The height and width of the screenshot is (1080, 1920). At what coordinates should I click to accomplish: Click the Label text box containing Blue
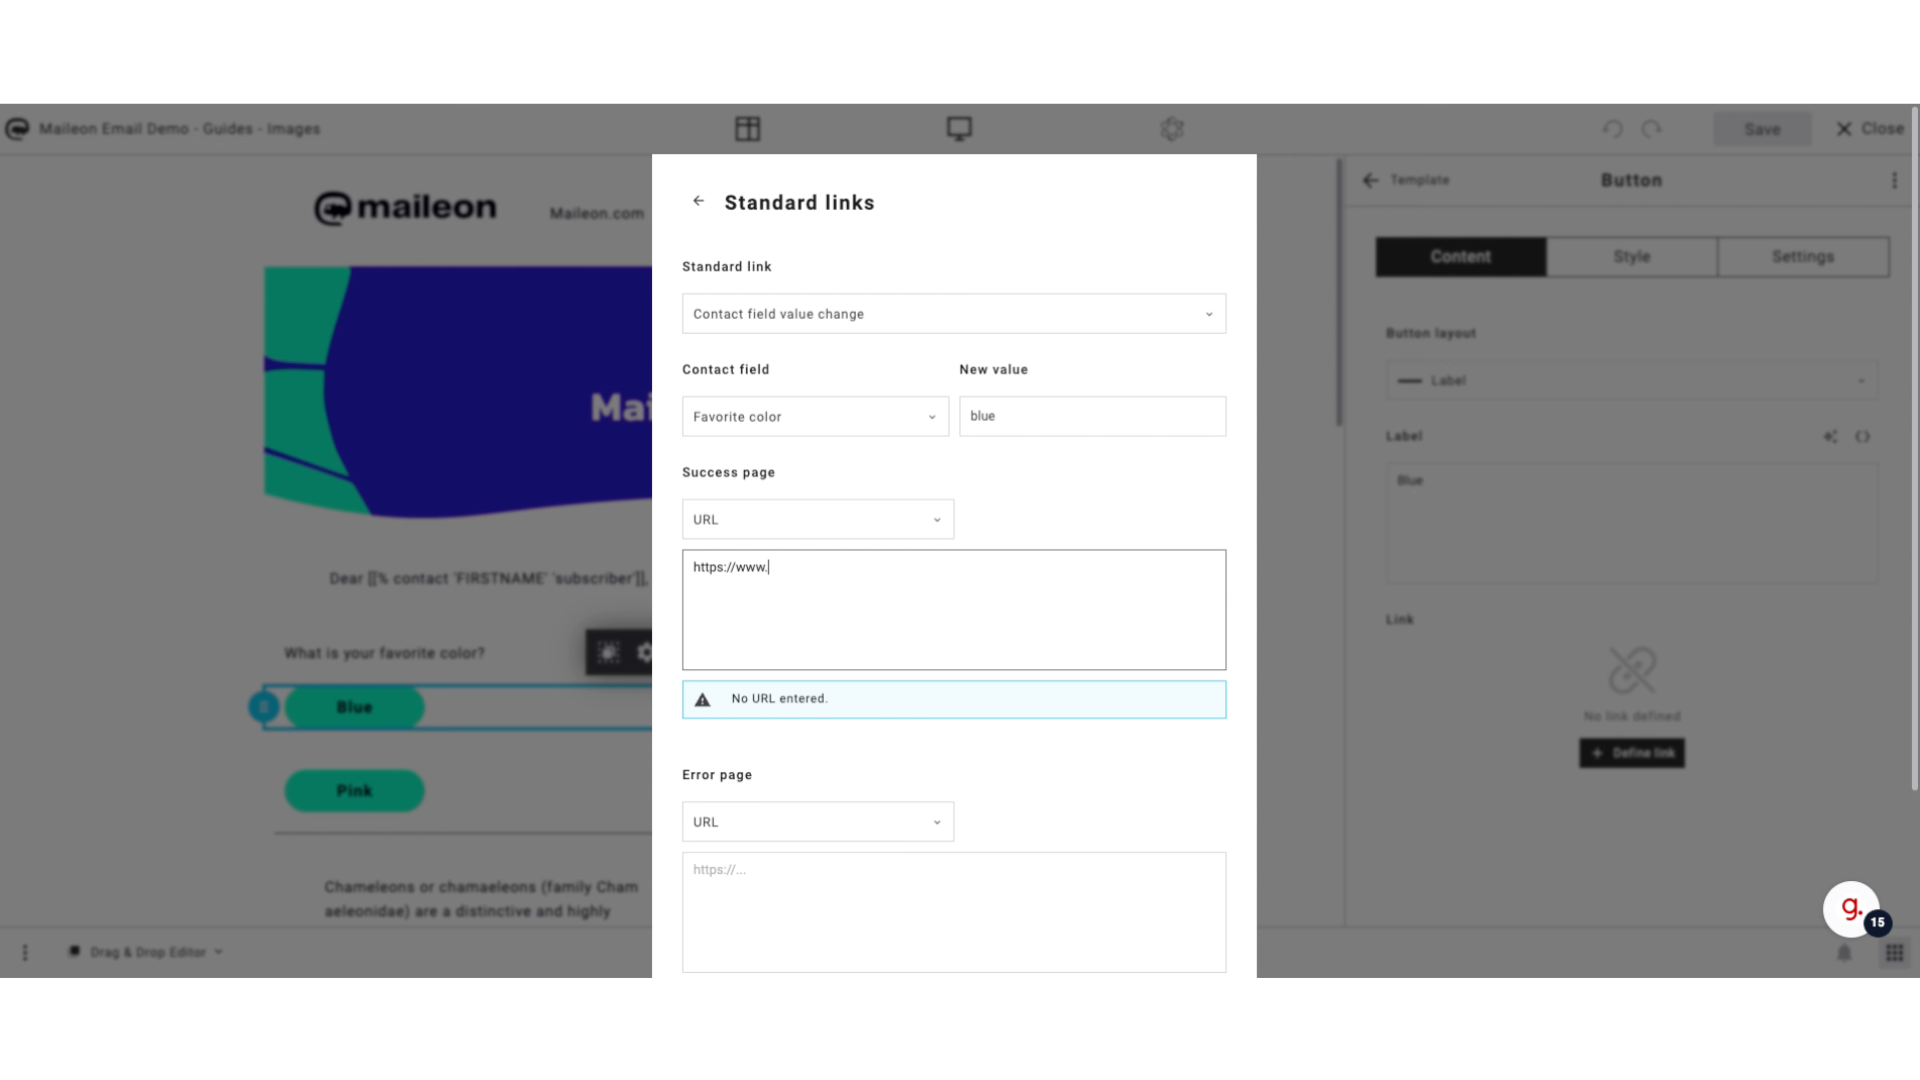[x=1632, y=522]
